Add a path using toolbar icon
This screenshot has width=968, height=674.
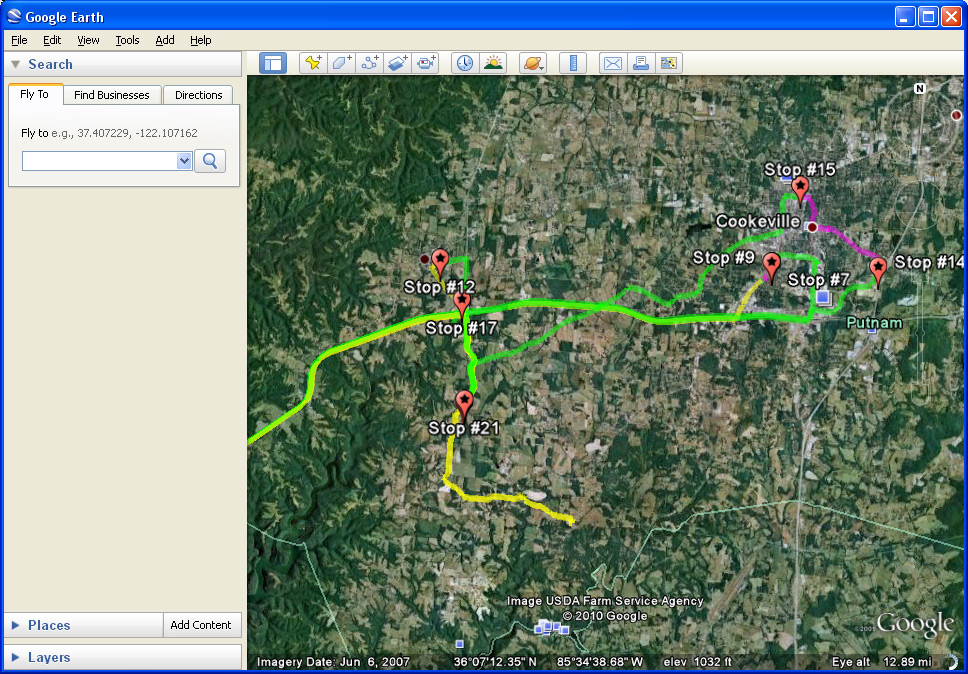click(x=369, y=63)
